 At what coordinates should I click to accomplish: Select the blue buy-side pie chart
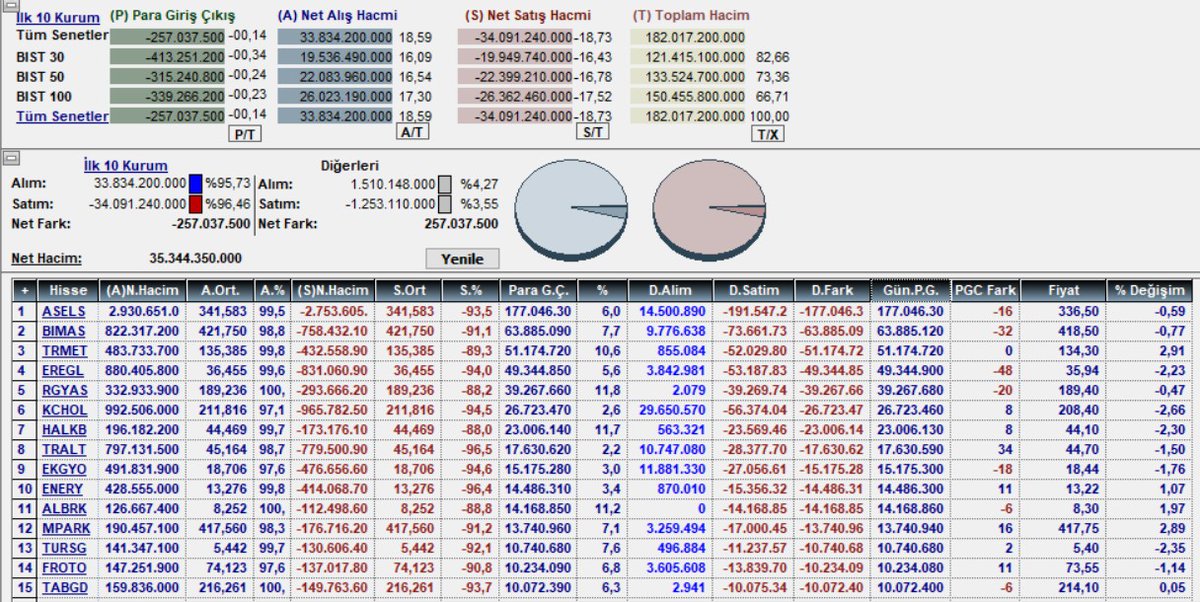point(571,208)
